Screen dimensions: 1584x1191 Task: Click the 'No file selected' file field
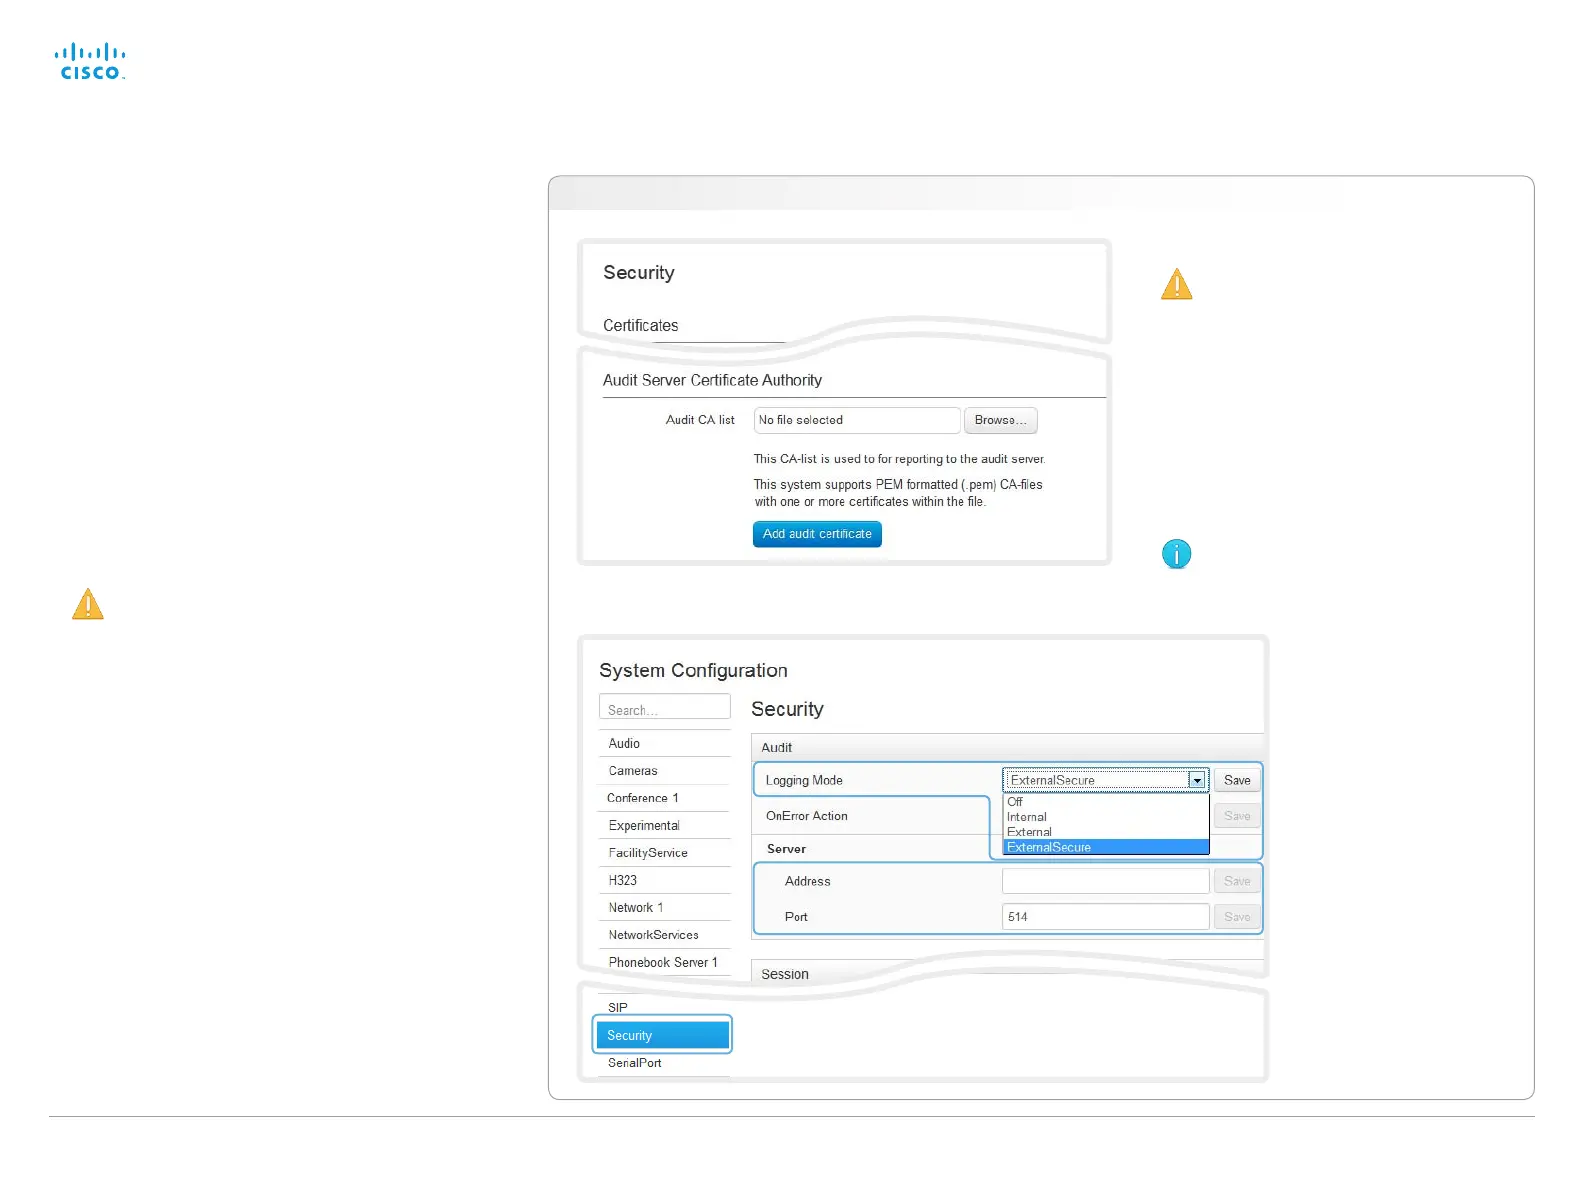[x=856, y=420]
